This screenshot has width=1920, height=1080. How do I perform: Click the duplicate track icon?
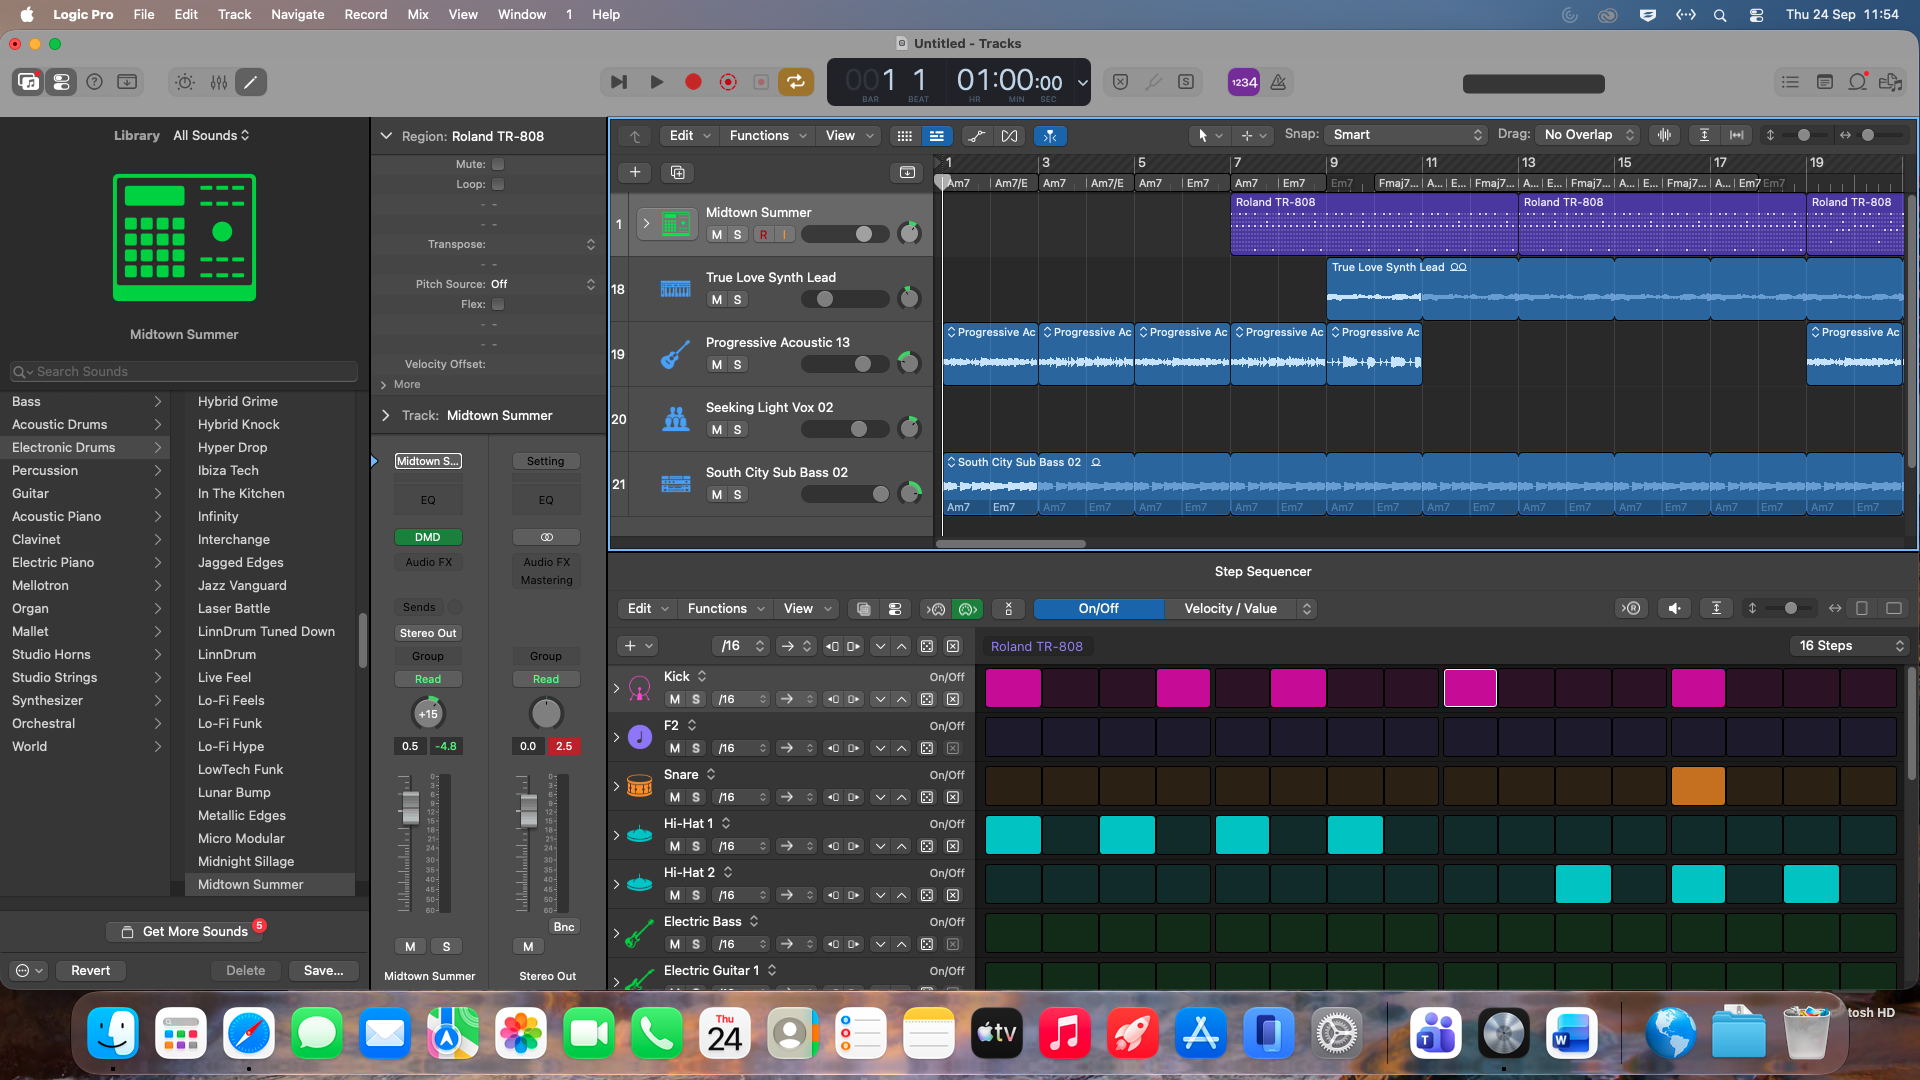(678, 172)
